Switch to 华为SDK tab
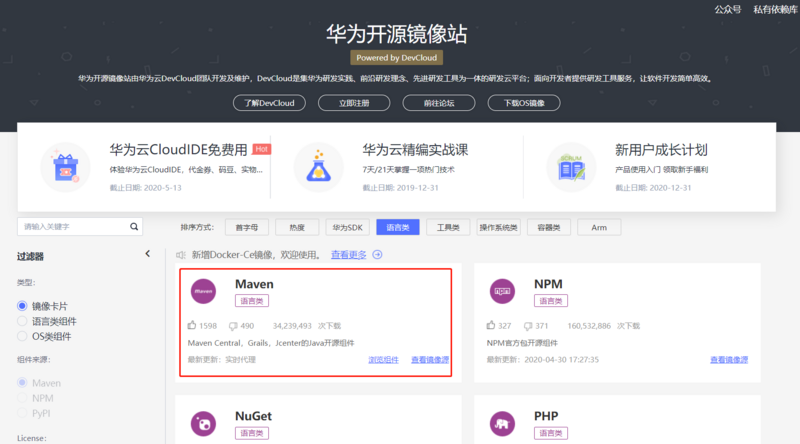Viewport: 800px width, 444px height. point(347,227)
